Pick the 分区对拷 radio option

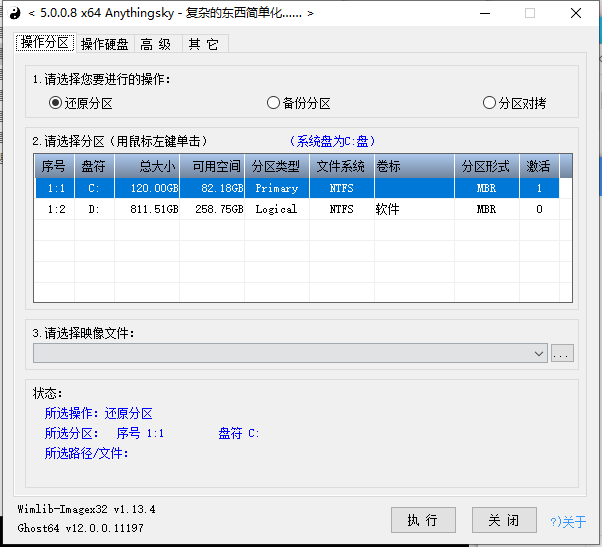514,103
